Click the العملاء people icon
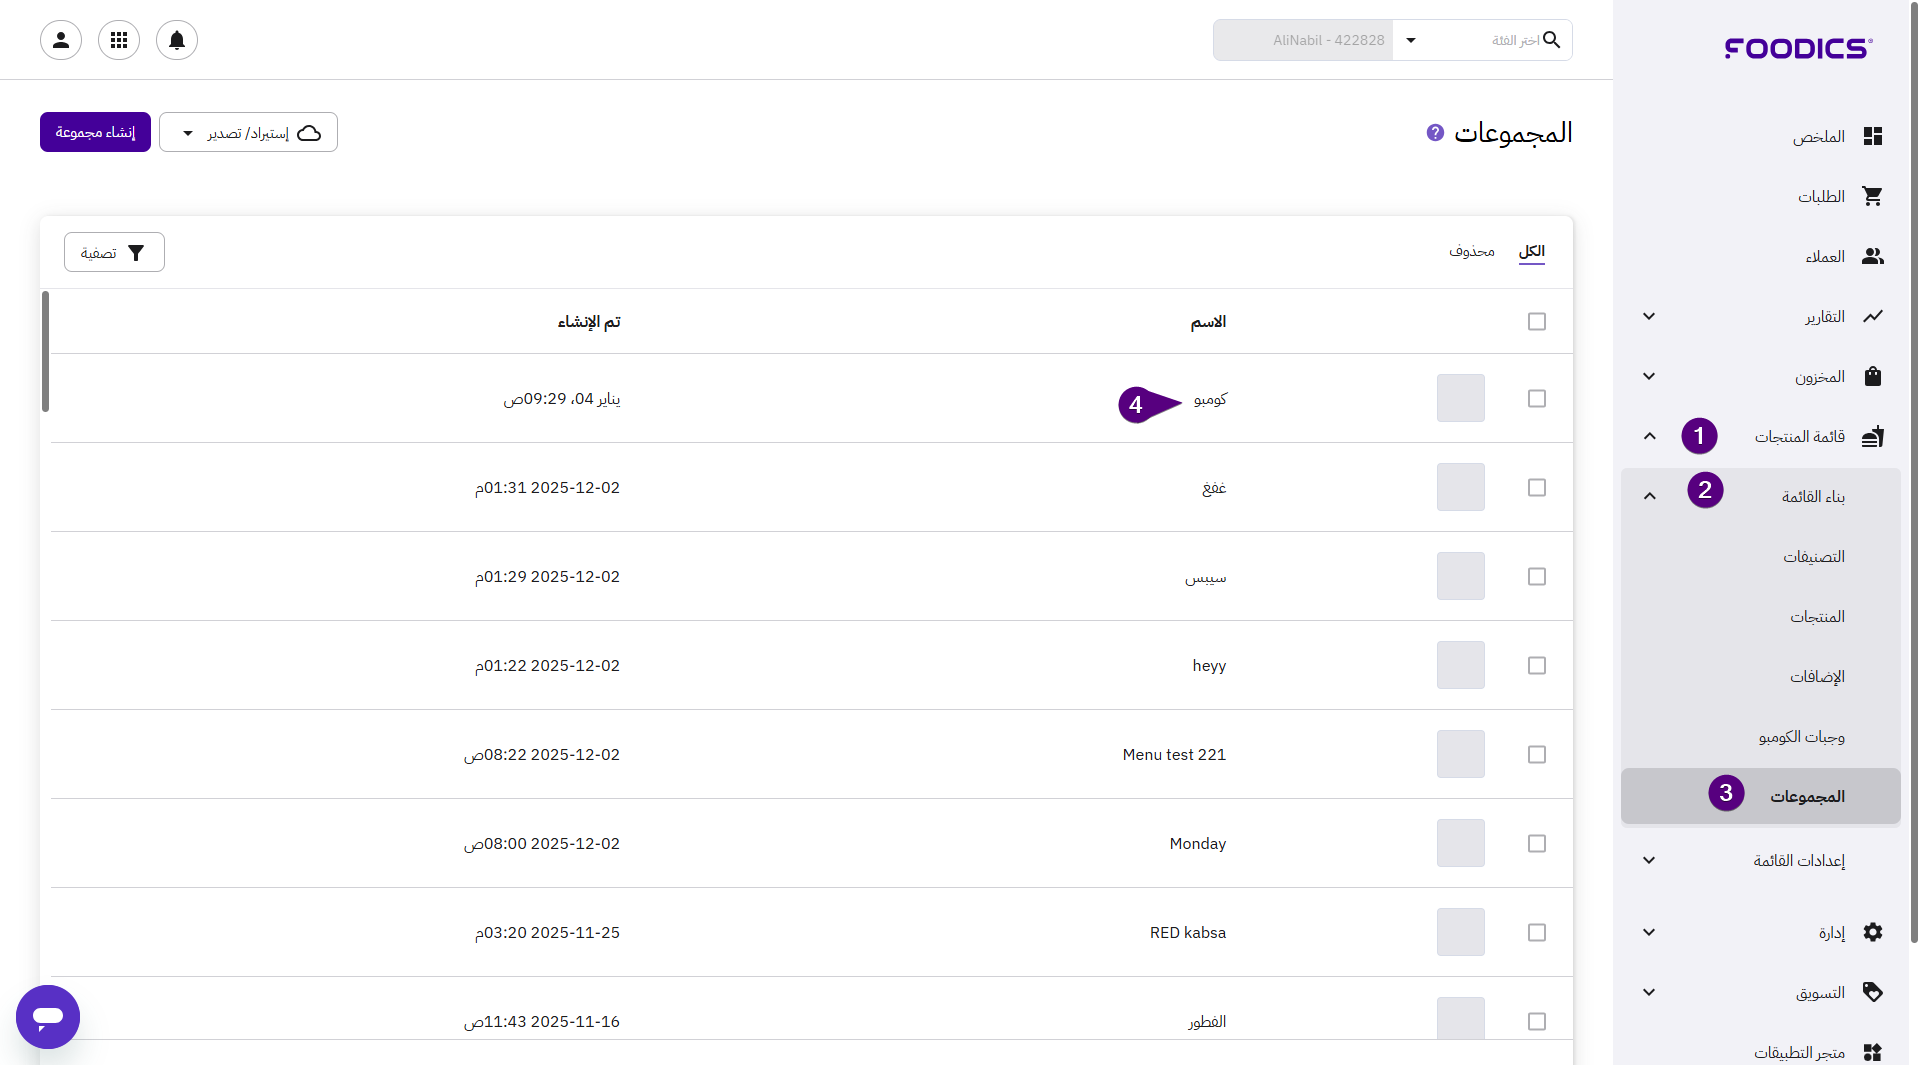The width and height of the screenshot is (1920, 1065). [x=1872, y=257]
